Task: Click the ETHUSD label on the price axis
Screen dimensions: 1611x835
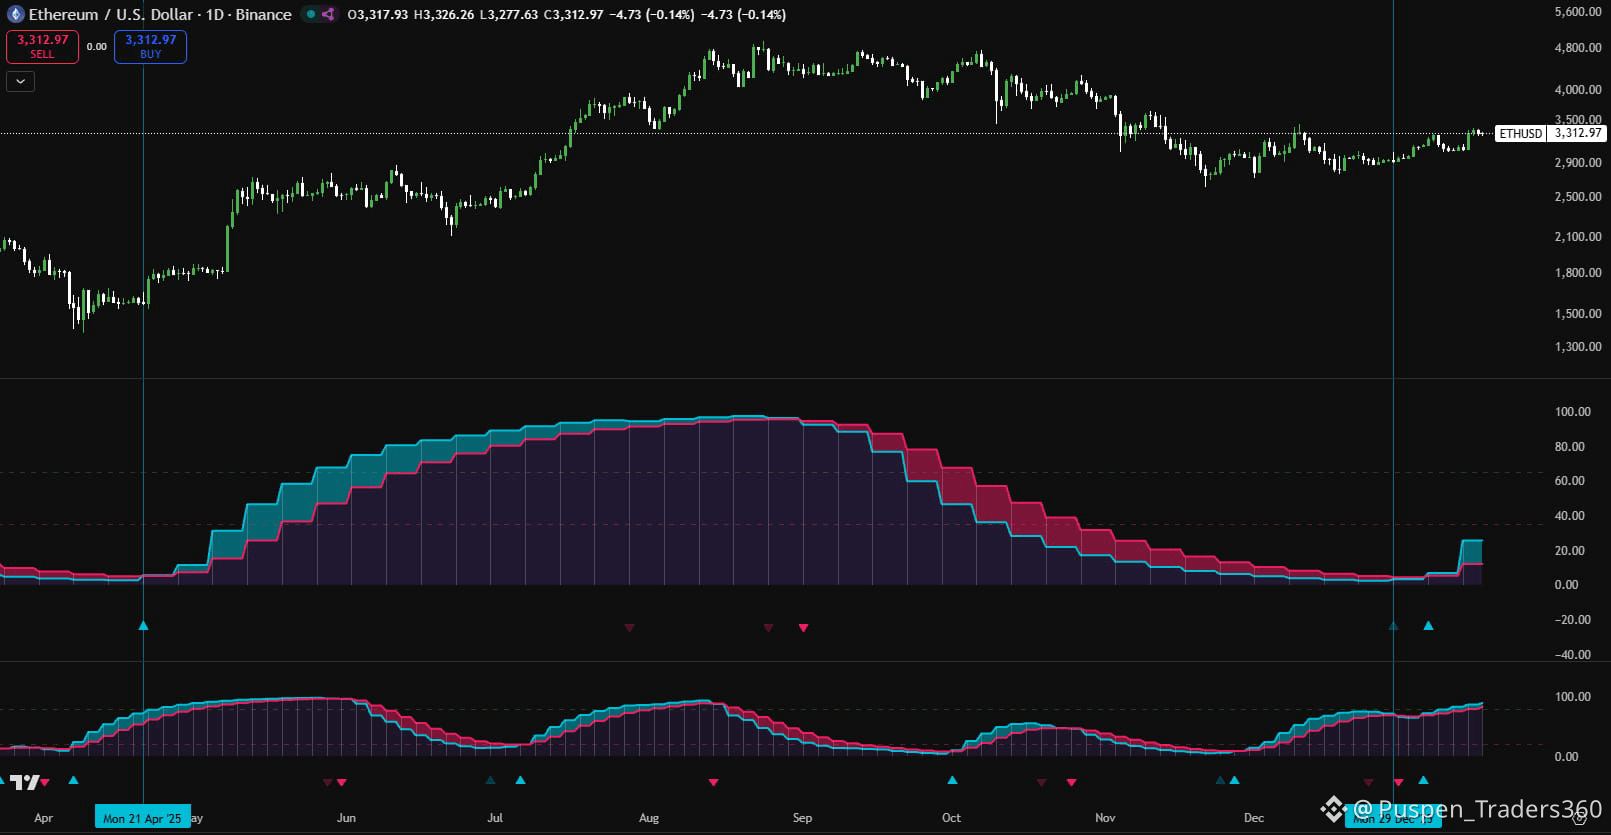Action: pos(1520,133)
